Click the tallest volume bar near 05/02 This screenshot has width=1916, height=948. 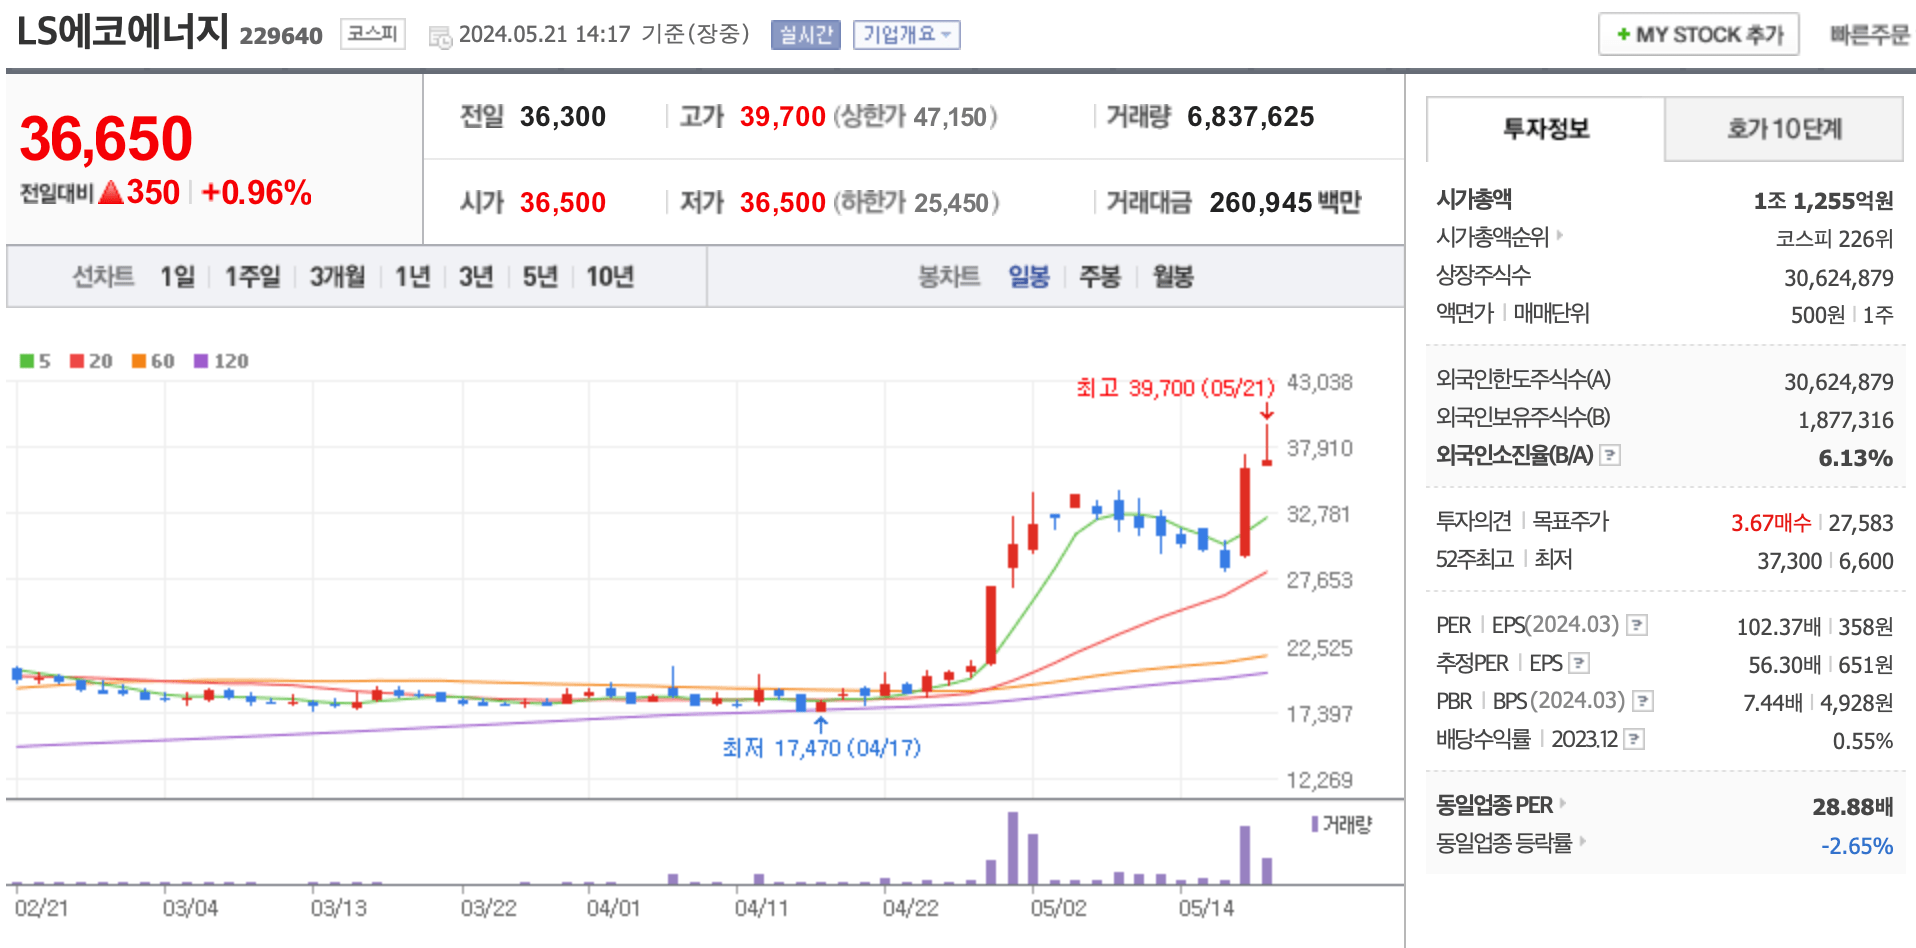(1013, 848)
